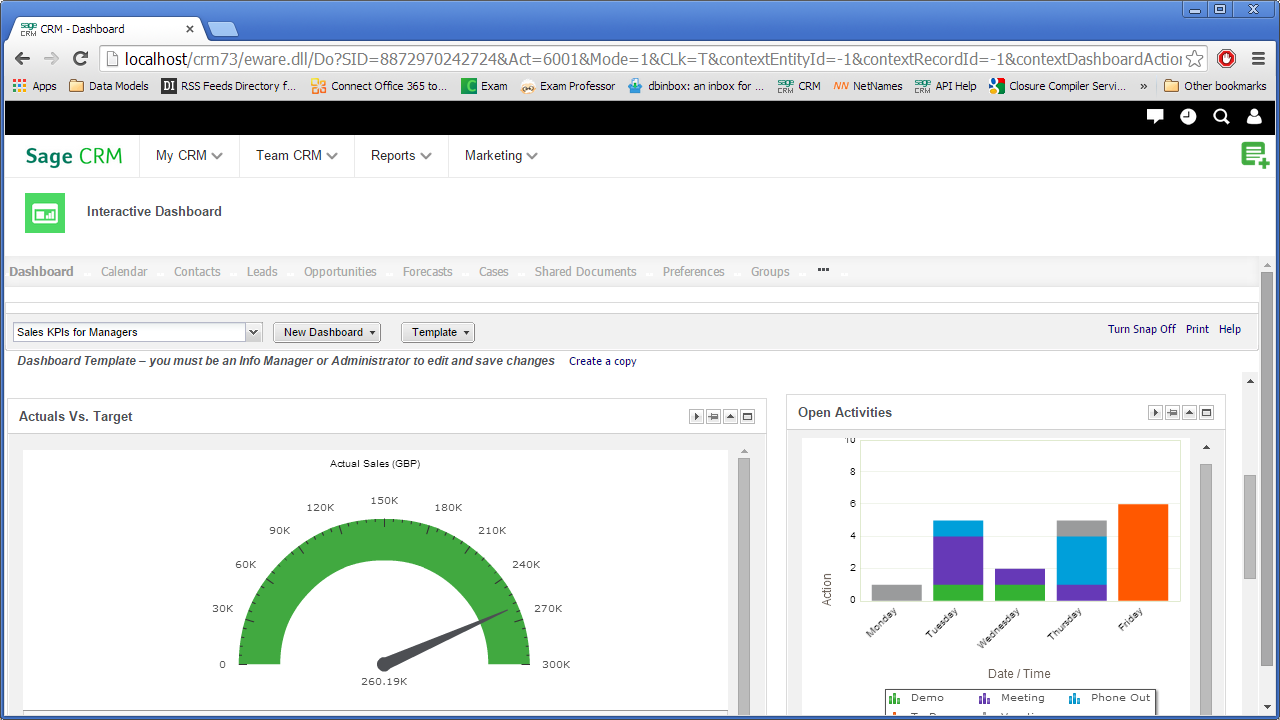
Task: Open the notifications chat bubble icon
Action: pos(1155,117)
